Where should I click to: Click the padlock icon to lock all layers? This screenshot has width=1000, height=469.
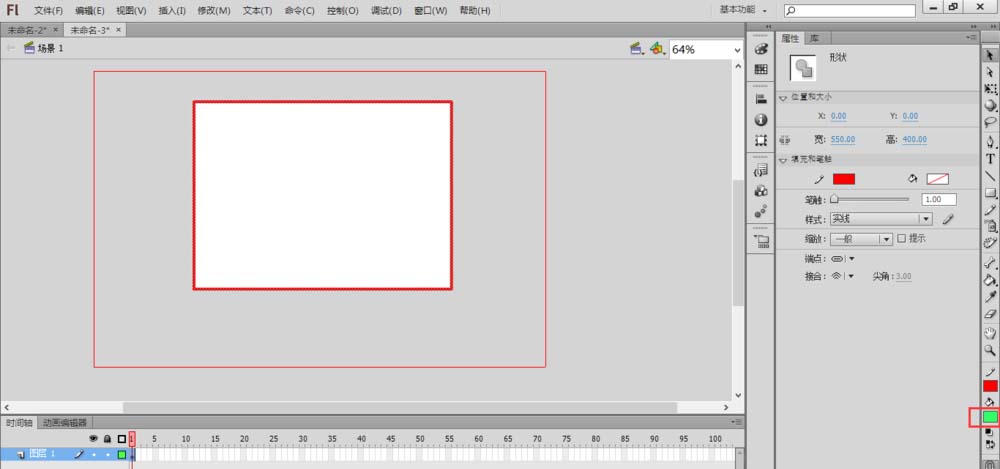coord(107,439)
